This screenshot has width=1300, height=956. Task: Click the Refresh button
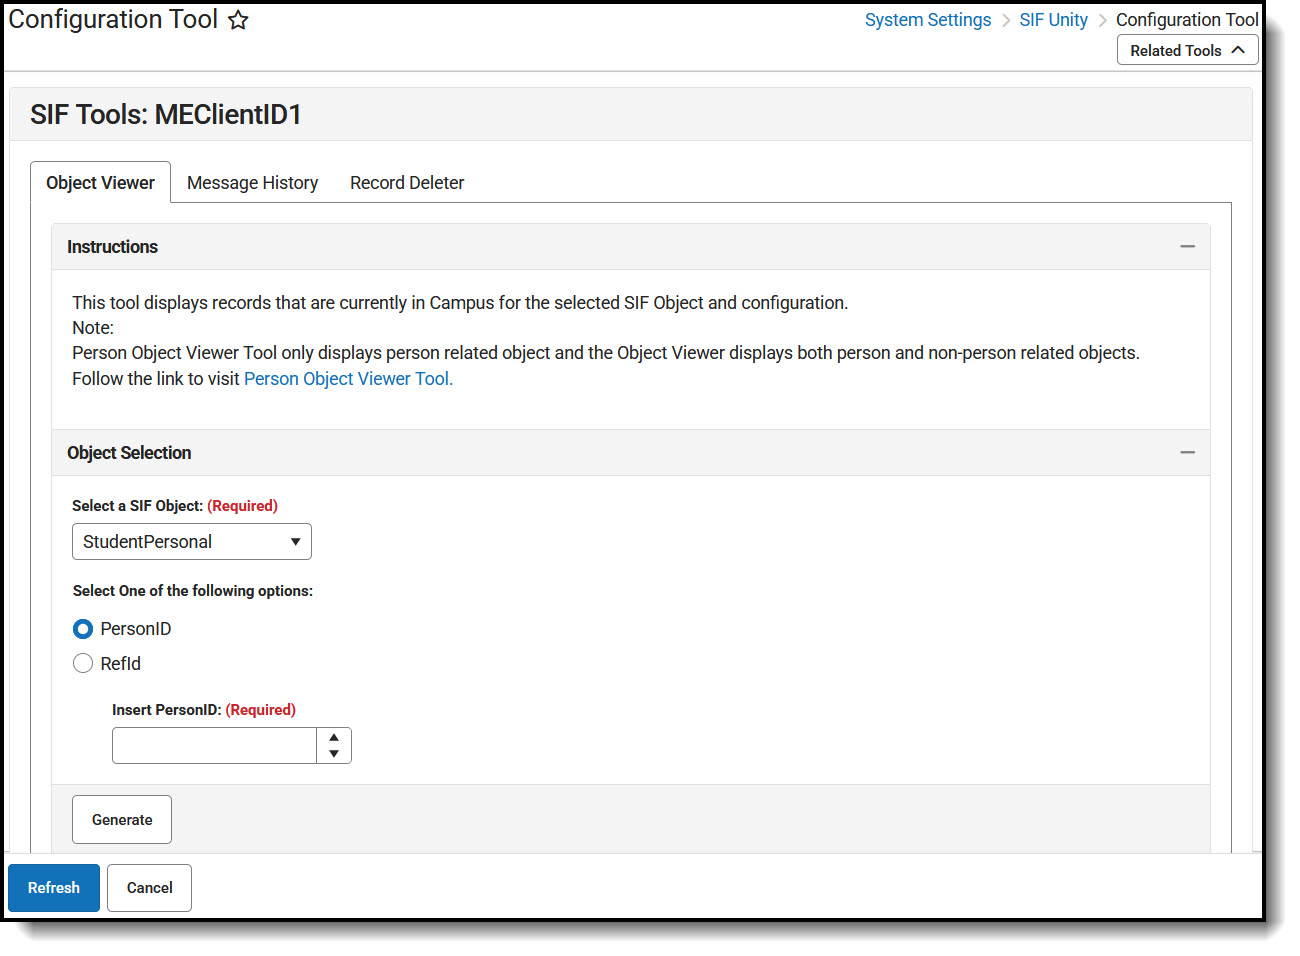tap(53, 887)
